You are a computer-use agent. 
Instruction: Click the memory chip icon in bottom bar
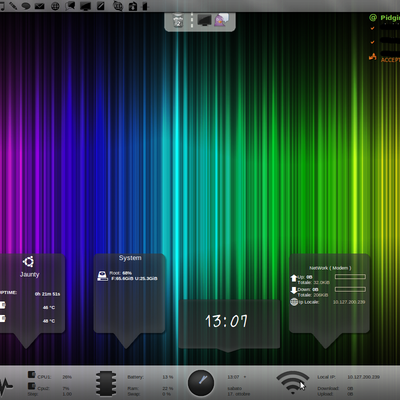(x=106, y=384)
